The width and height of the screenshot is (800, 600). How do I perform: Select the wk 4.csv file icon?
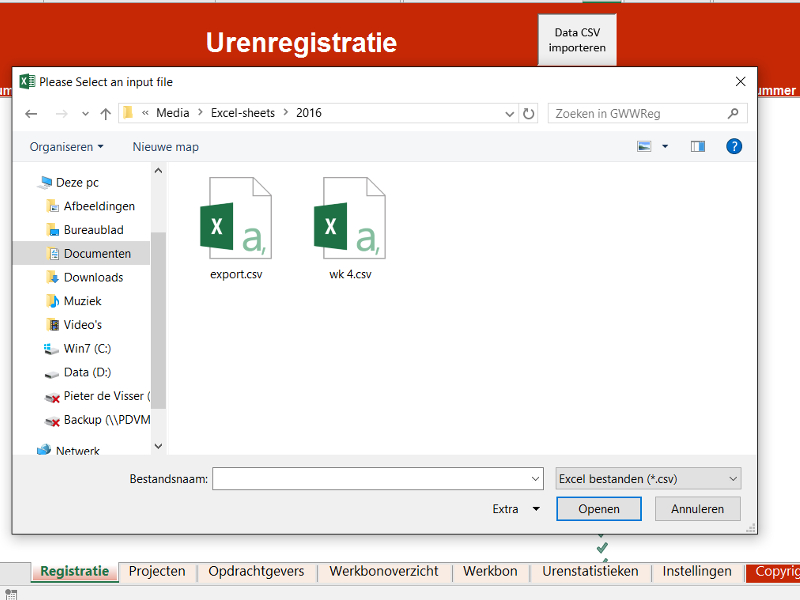[x=350, y=218]
